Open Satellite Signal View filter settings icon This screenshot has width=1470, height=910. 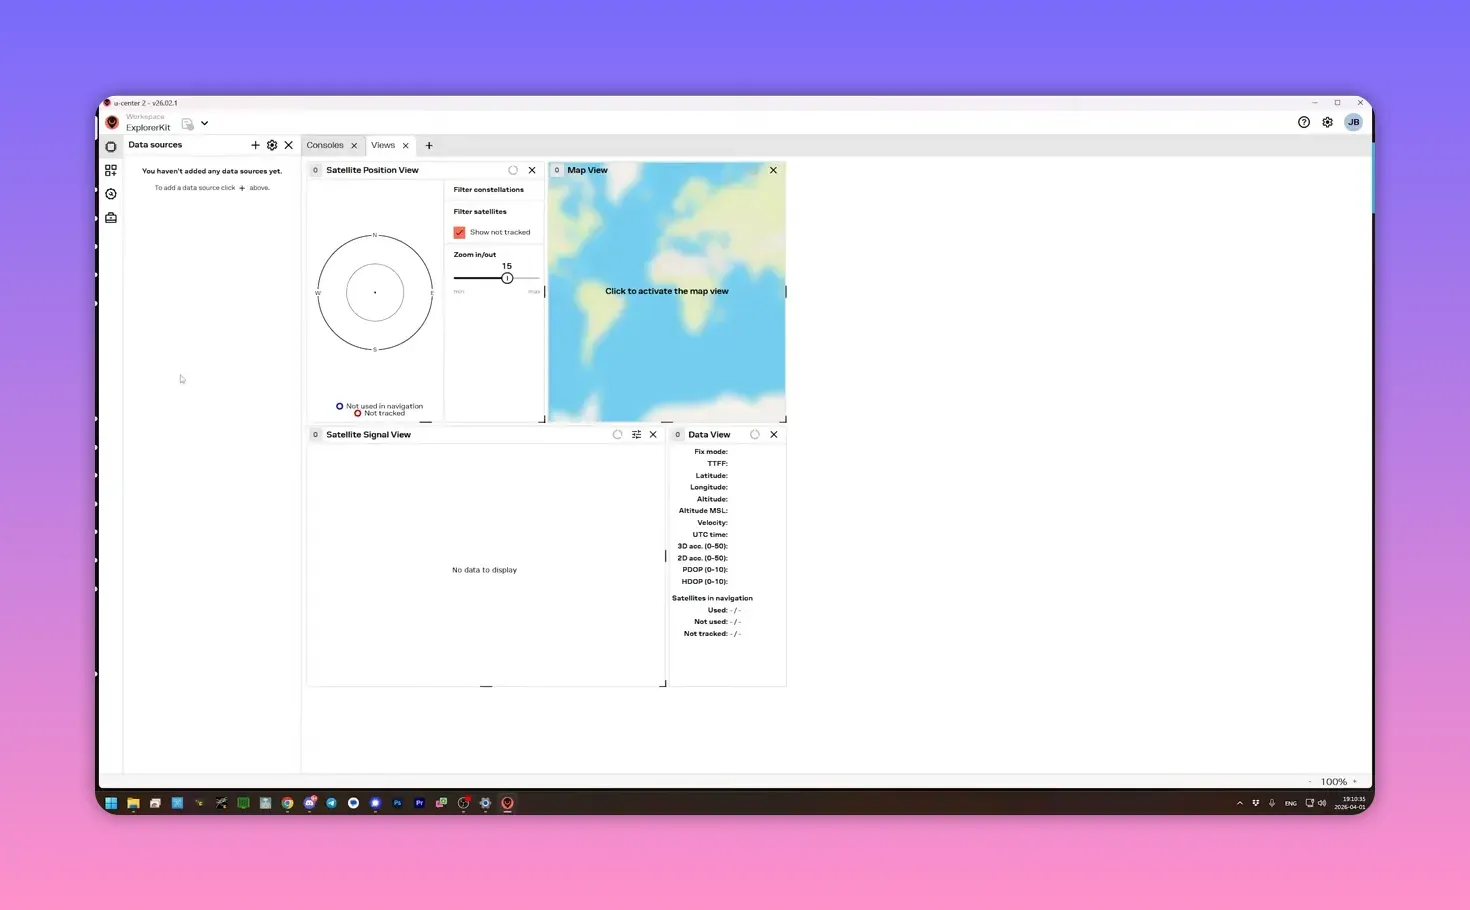[636, 435]
